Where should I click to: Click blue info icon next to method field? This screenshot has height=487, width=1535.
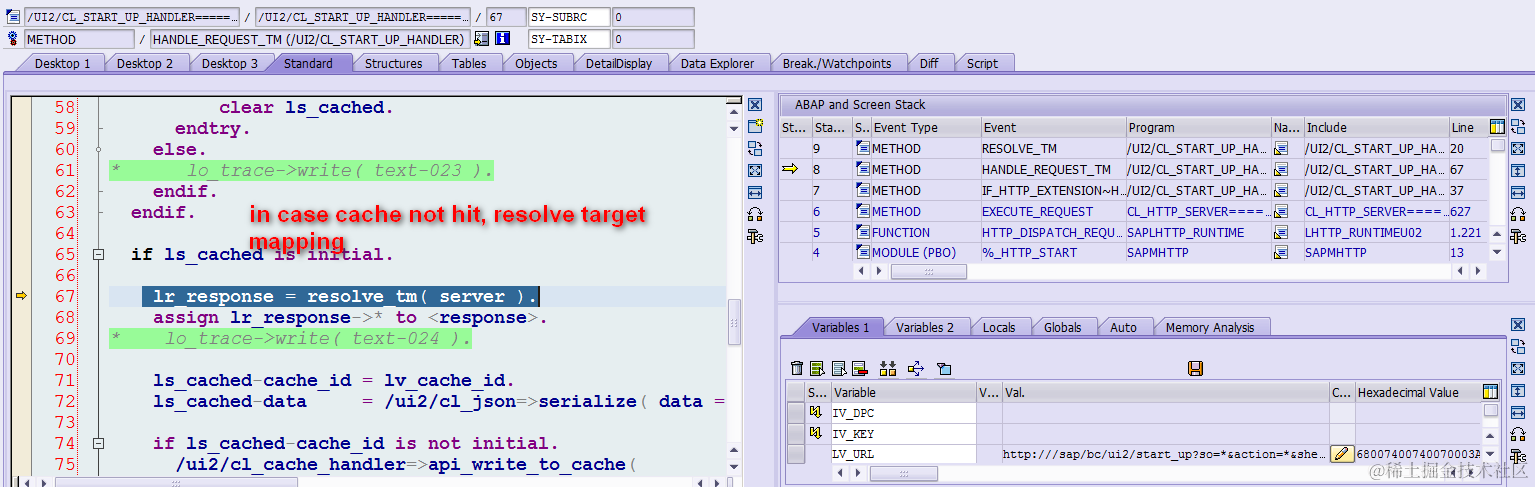point(503,39)
